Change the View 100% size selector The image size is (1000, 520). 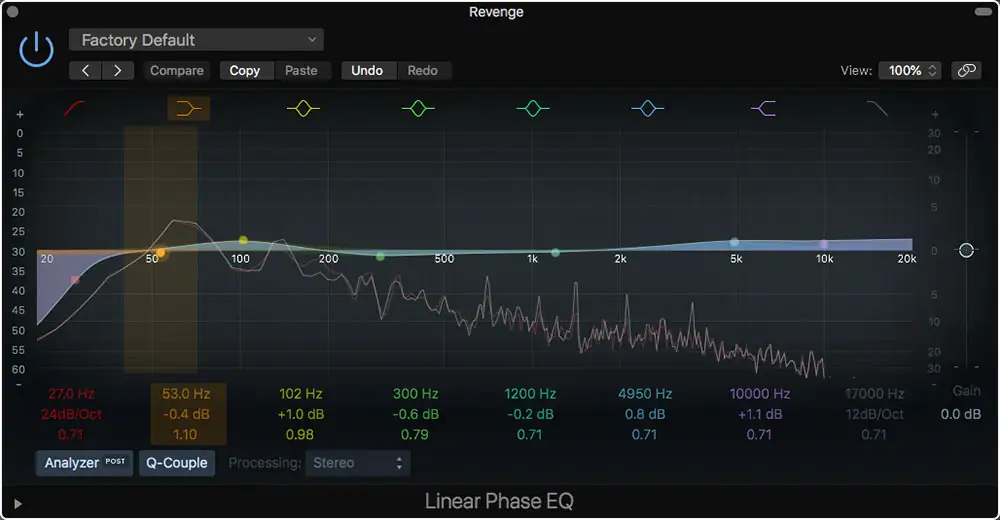pos(909,71)
